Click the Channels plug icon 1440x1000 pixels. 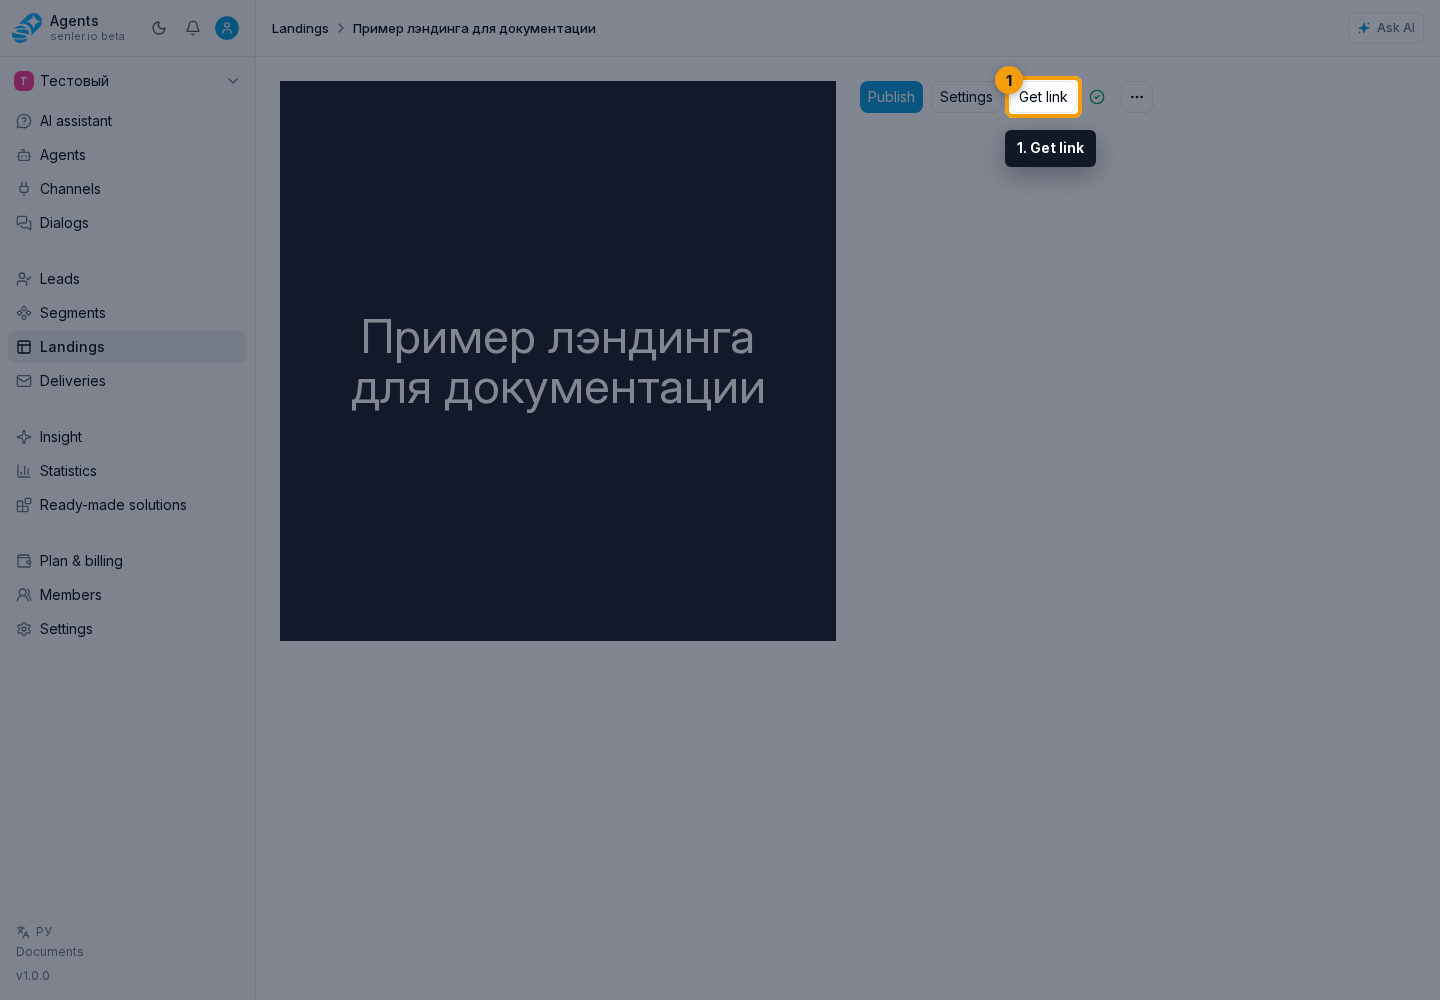pyautogui.click(x=24, y=189)
